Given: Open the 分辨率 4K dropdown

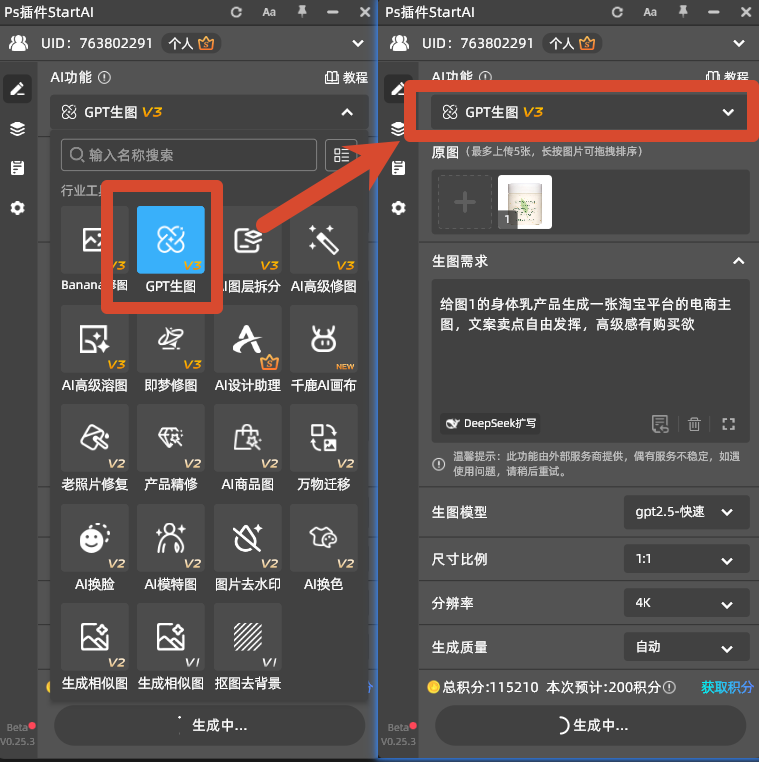Looking at the screenshot, I should click(x=686, y=603).
